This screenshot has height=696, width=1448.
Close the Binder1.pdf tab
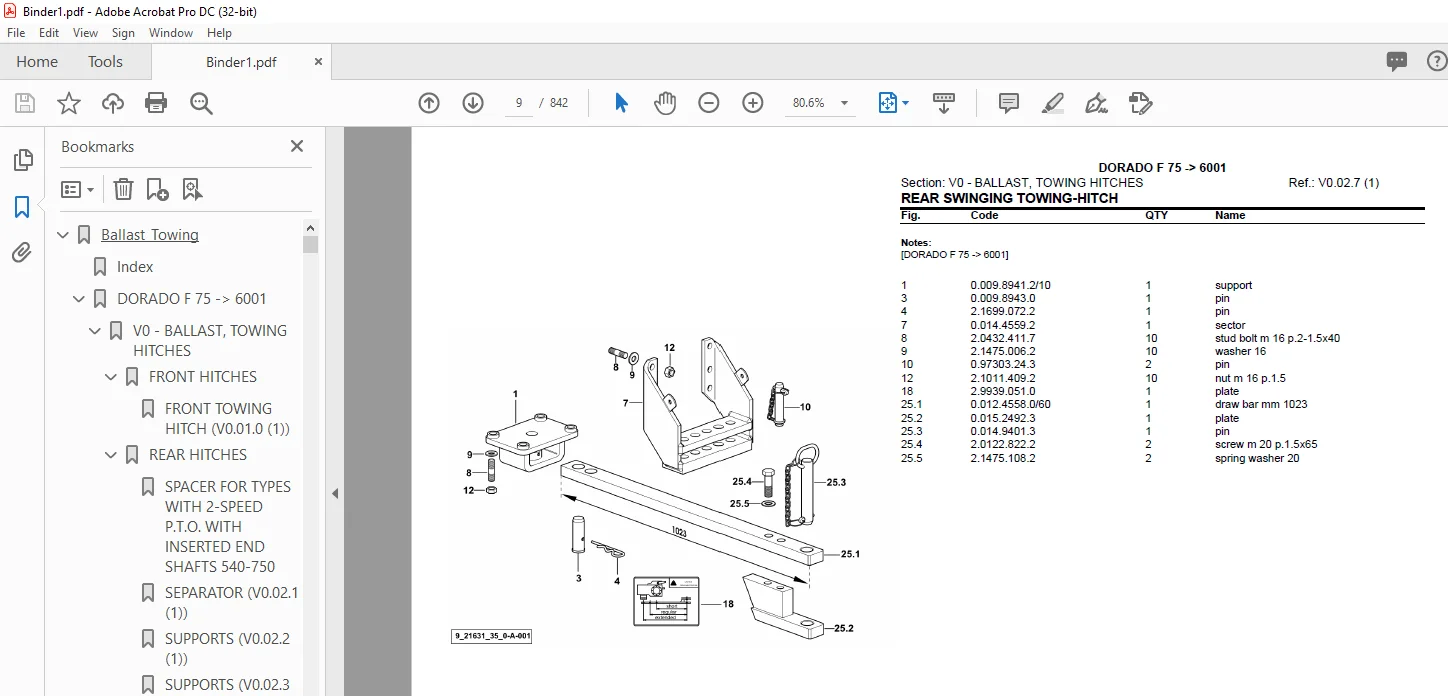coord(318,62)
